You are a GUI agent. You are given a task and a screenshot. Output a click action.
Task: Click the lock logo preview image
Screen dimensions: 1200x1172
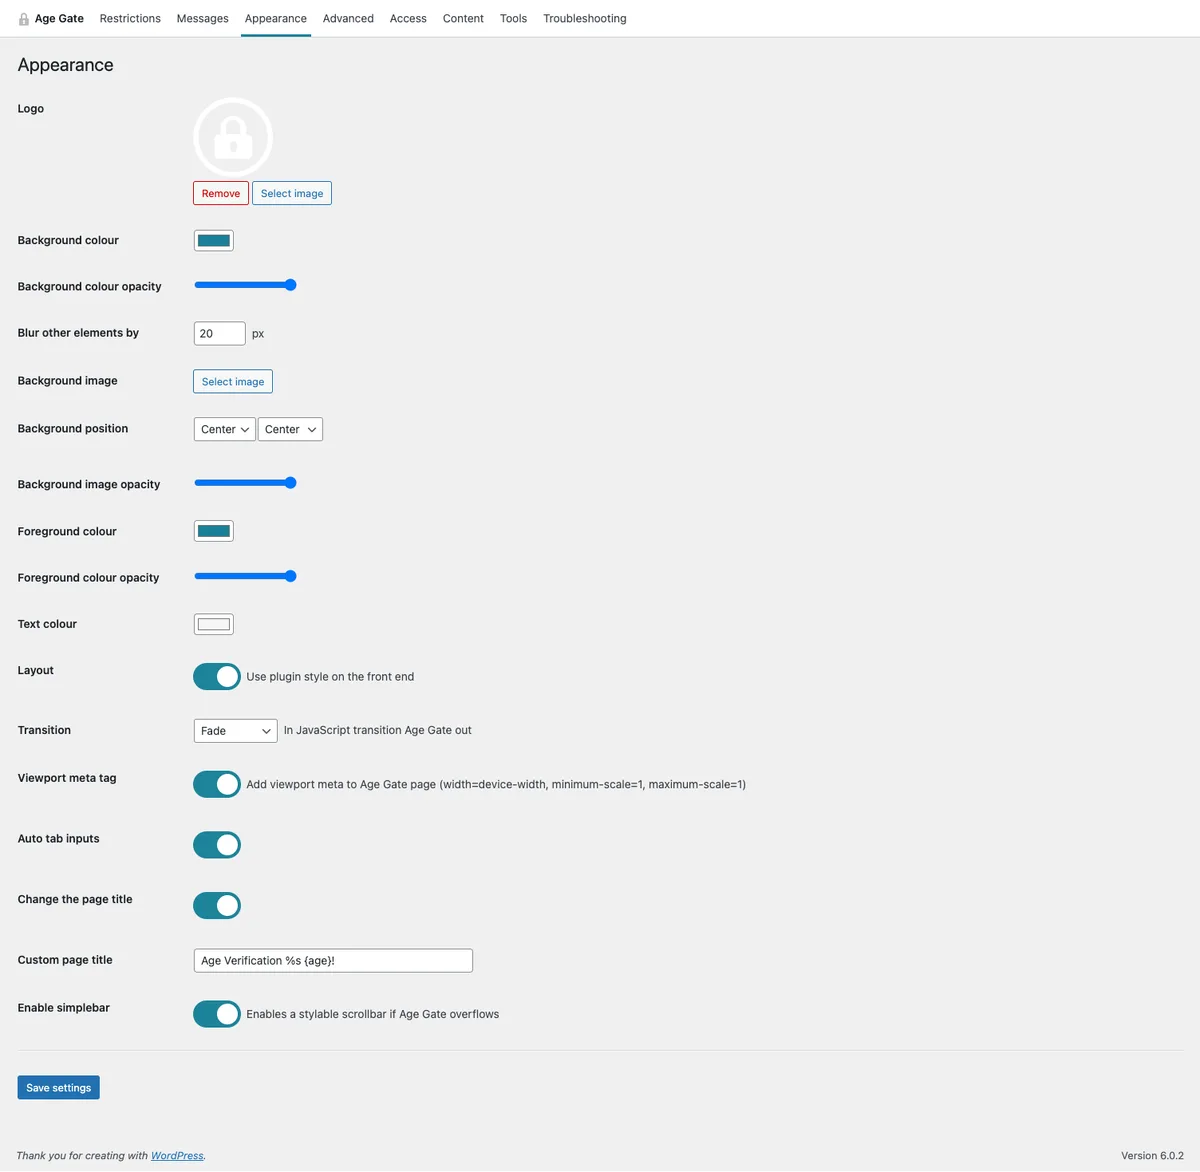(x=233, y=137)
